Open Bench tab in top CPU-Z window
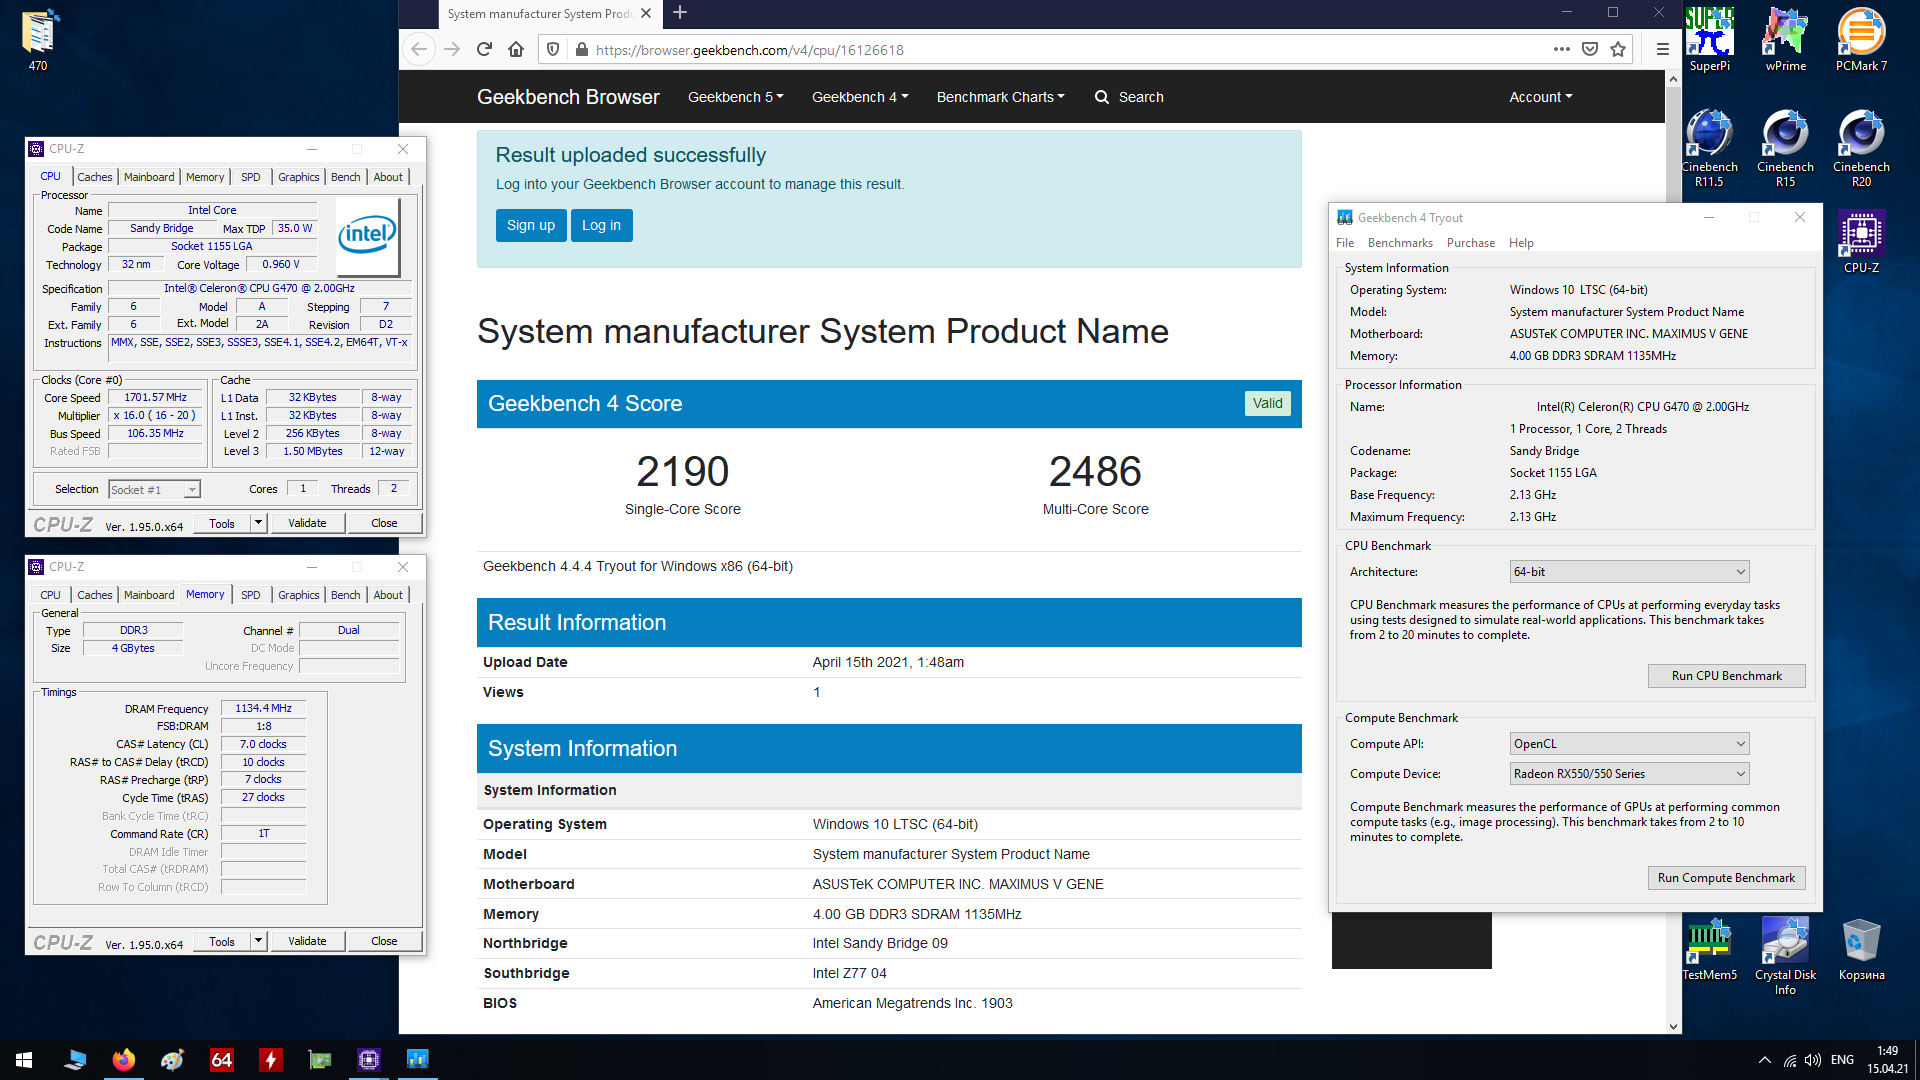This screenshot has width=1920, height=1080. (x=345, y=177)
